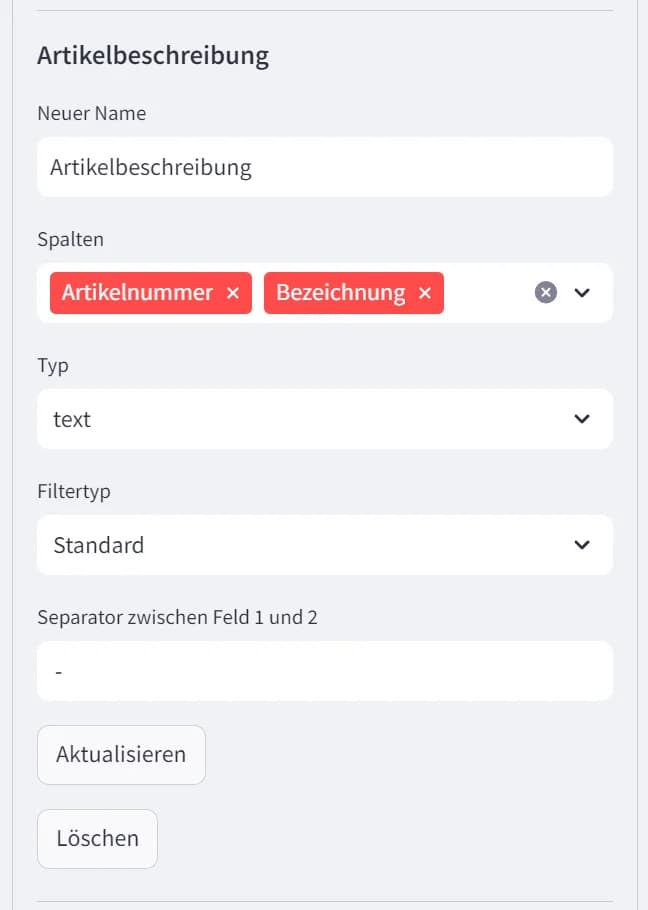Click the "Filtertyp" field label
Image resolution: width=648 pixels, height=910 pixels.
pos(75,491)
